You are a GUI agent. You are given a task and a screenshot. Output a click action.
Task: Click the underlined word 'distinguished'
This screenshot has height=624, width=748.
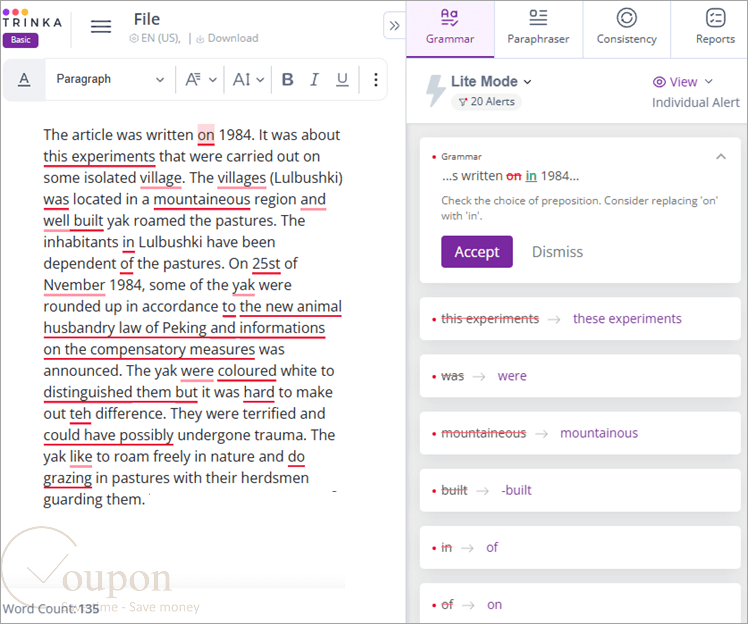coord(87,393)
